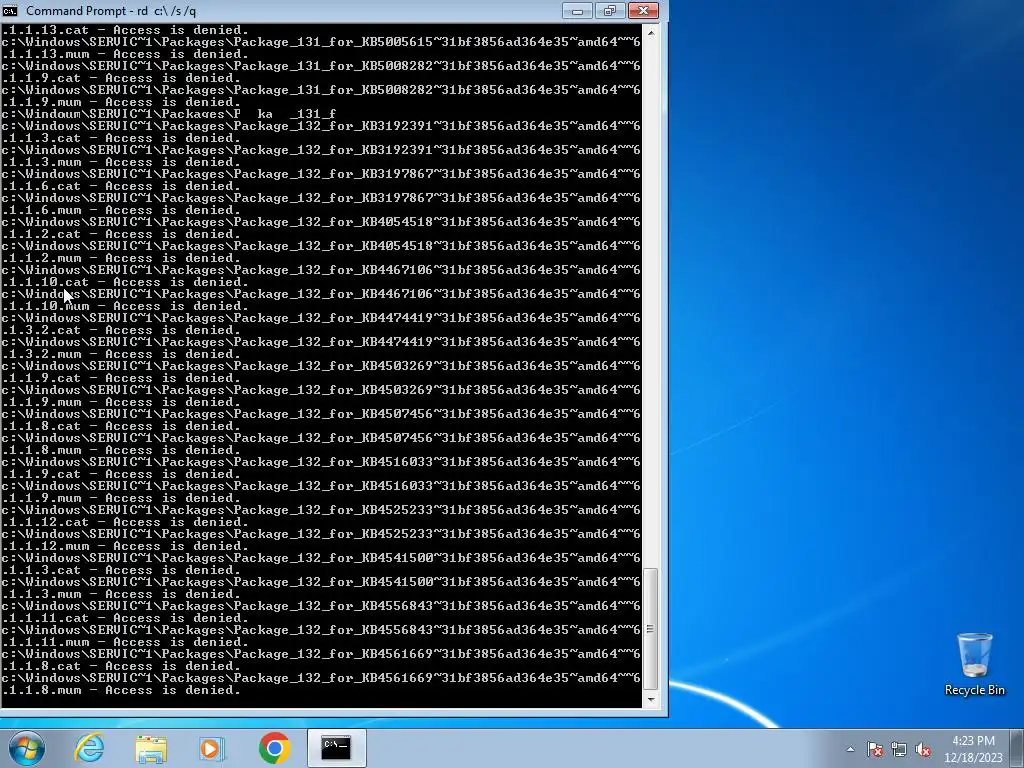Viewport: 1024px width, 768px height.
Task: Open the Command Prompt title bar system icon
Action: 10,10
